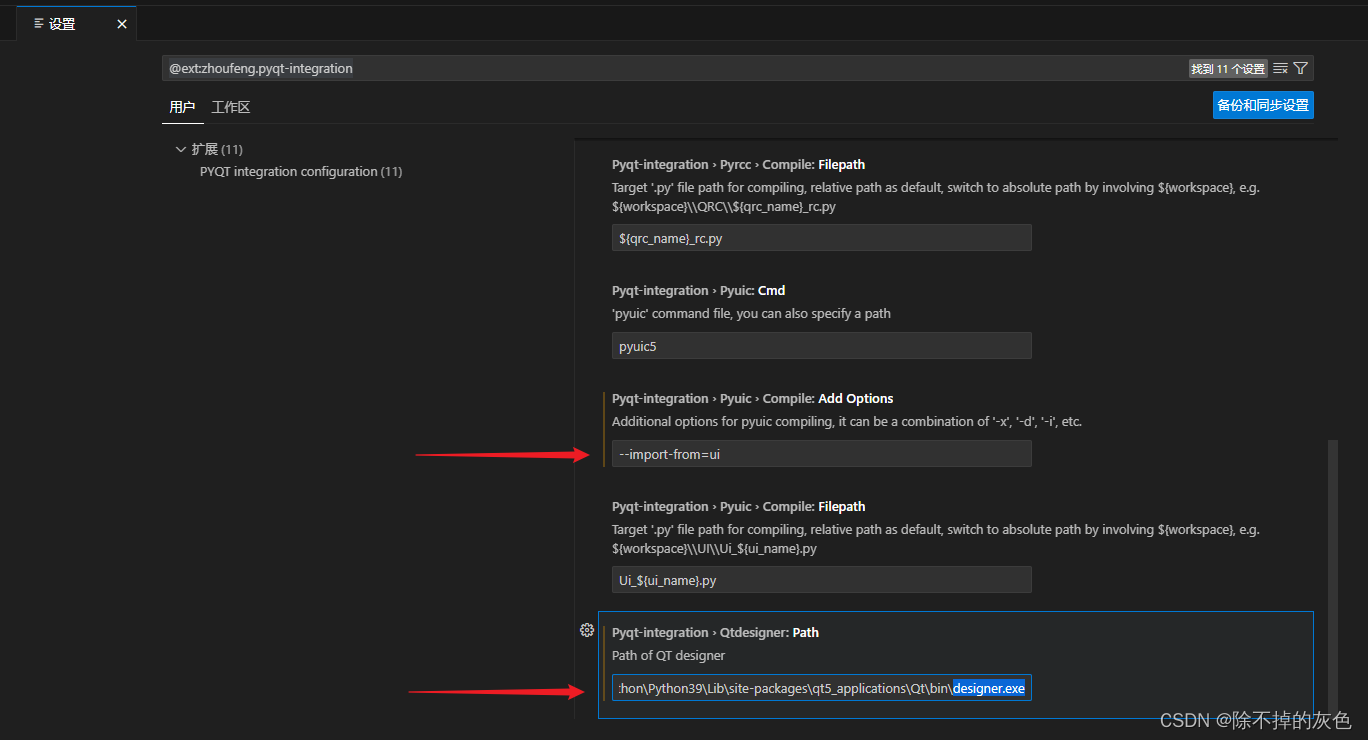Click the Pyqt-integration › Pyuic: Cmd heading
1368x740 pixels.
tap(699, 291)
